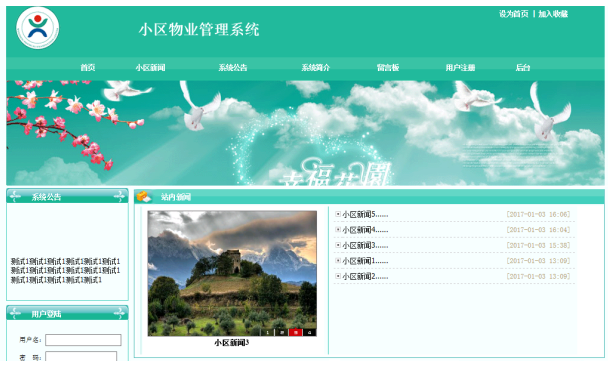Click the 用户名 input field
The width and height of the screenshot is (608, 375).
click(83, 340)
